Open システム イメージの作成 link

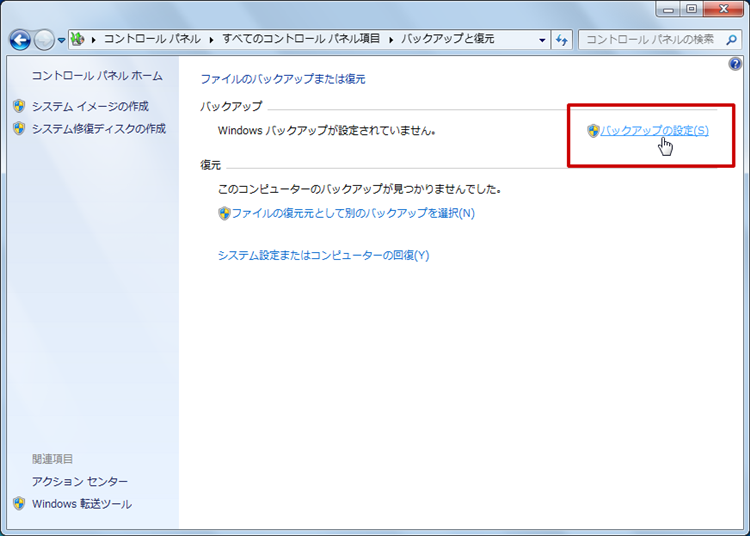coord(90,106)
